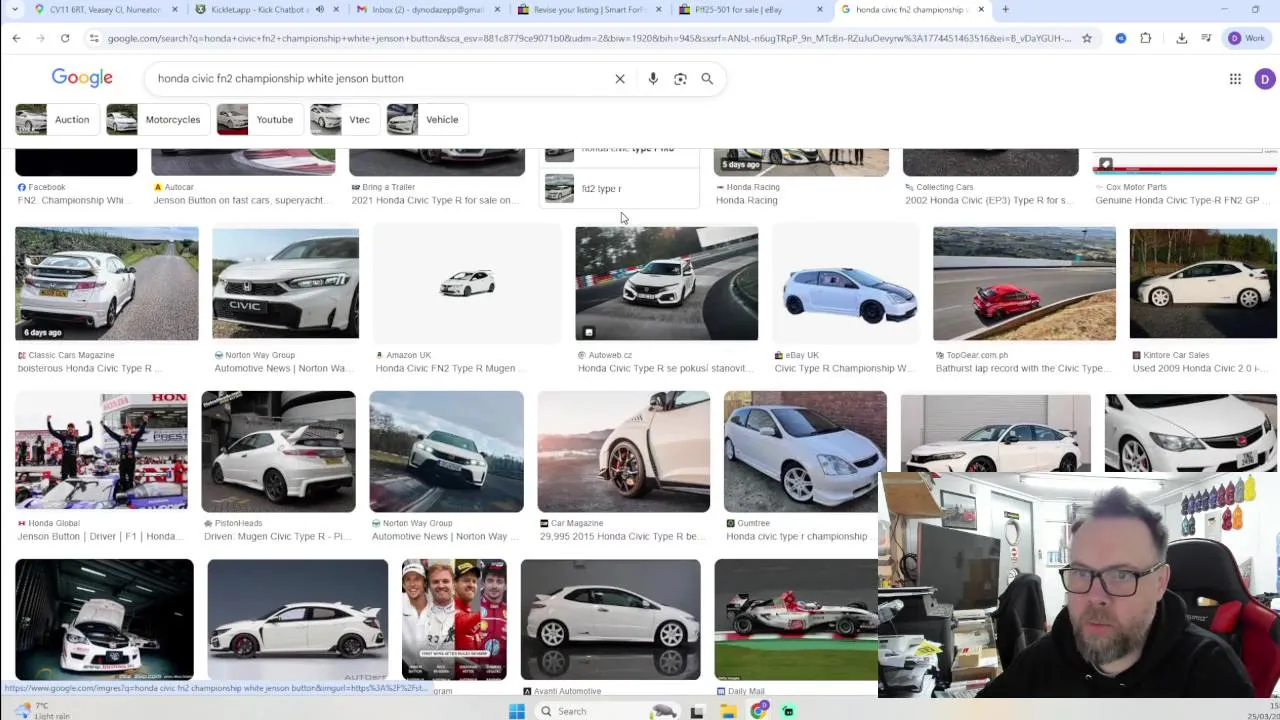Click the magnifying glass search button
The width and height of the screenshot is (1280, 720).
click(707, 78)
